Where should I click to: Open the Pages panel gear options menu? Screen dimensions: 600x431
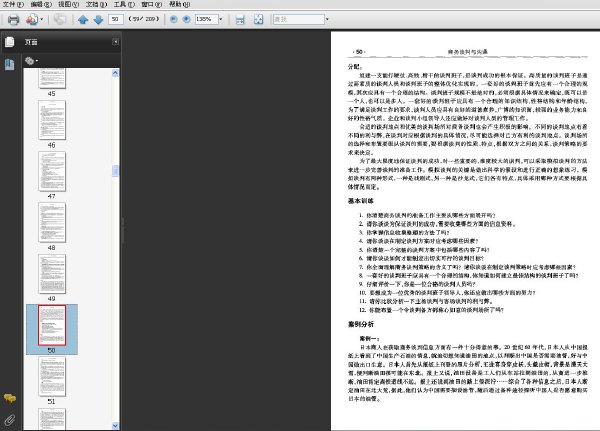31,60
